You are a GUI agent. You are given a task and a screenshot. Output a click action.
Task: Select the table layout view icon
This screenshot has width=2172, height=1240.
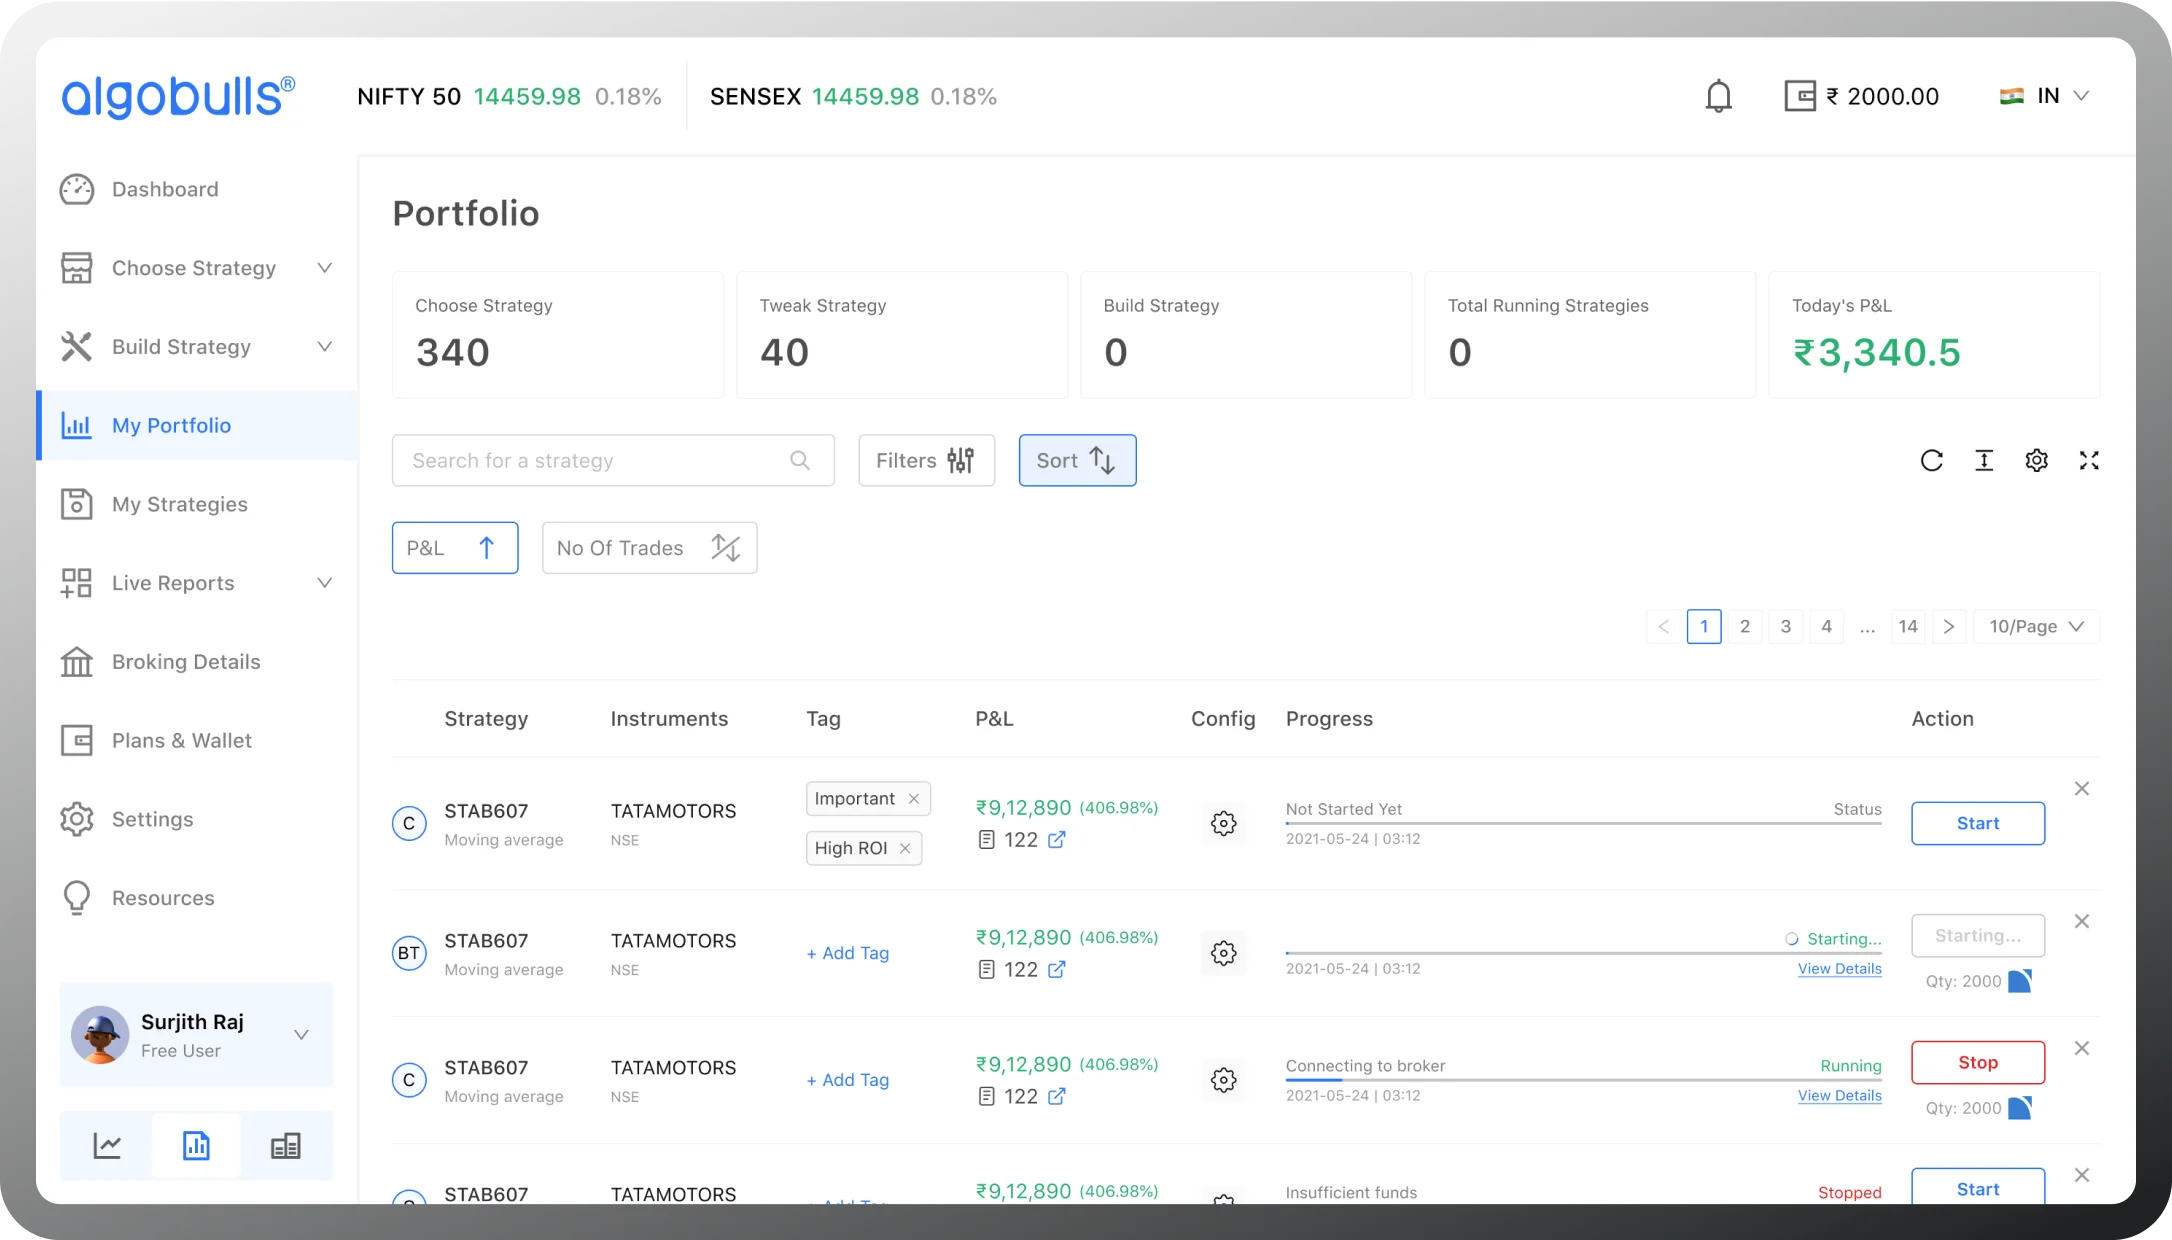[x=286, y=1146]
